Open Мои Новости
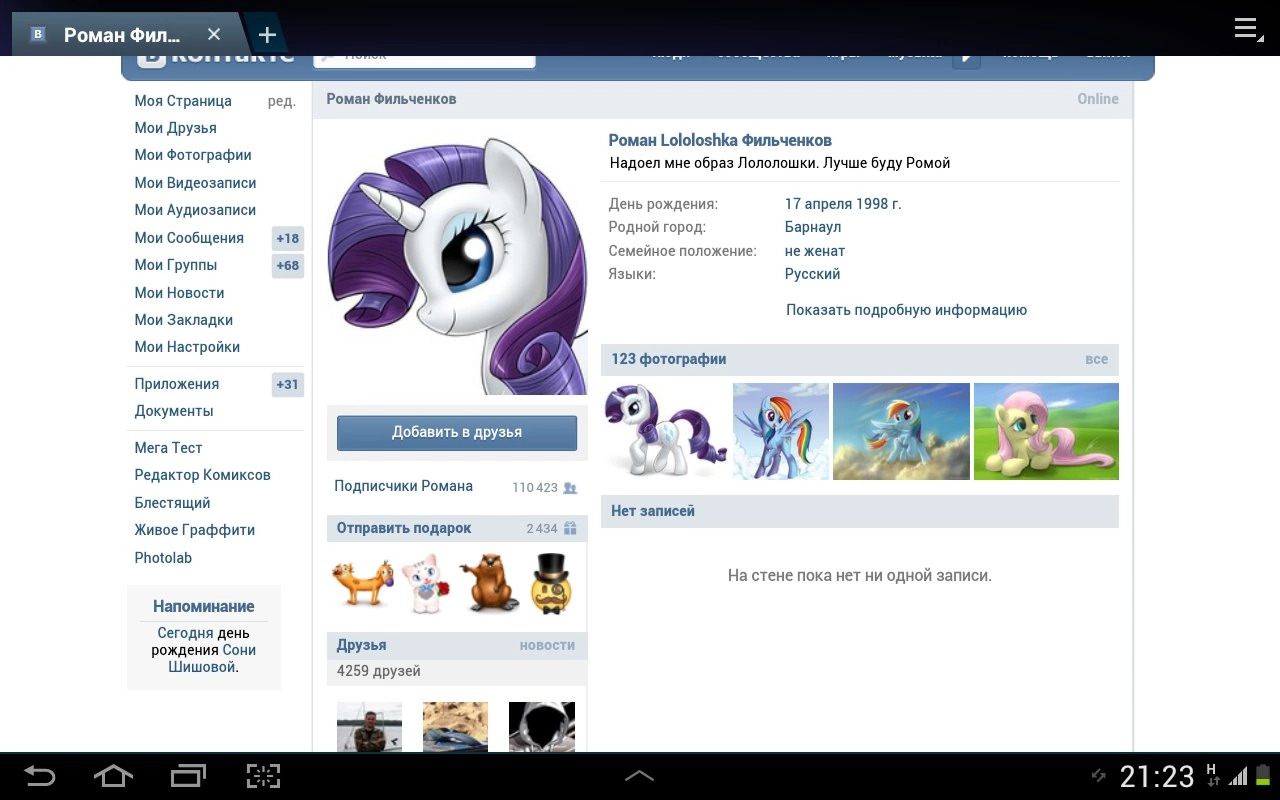 point(180,293)
